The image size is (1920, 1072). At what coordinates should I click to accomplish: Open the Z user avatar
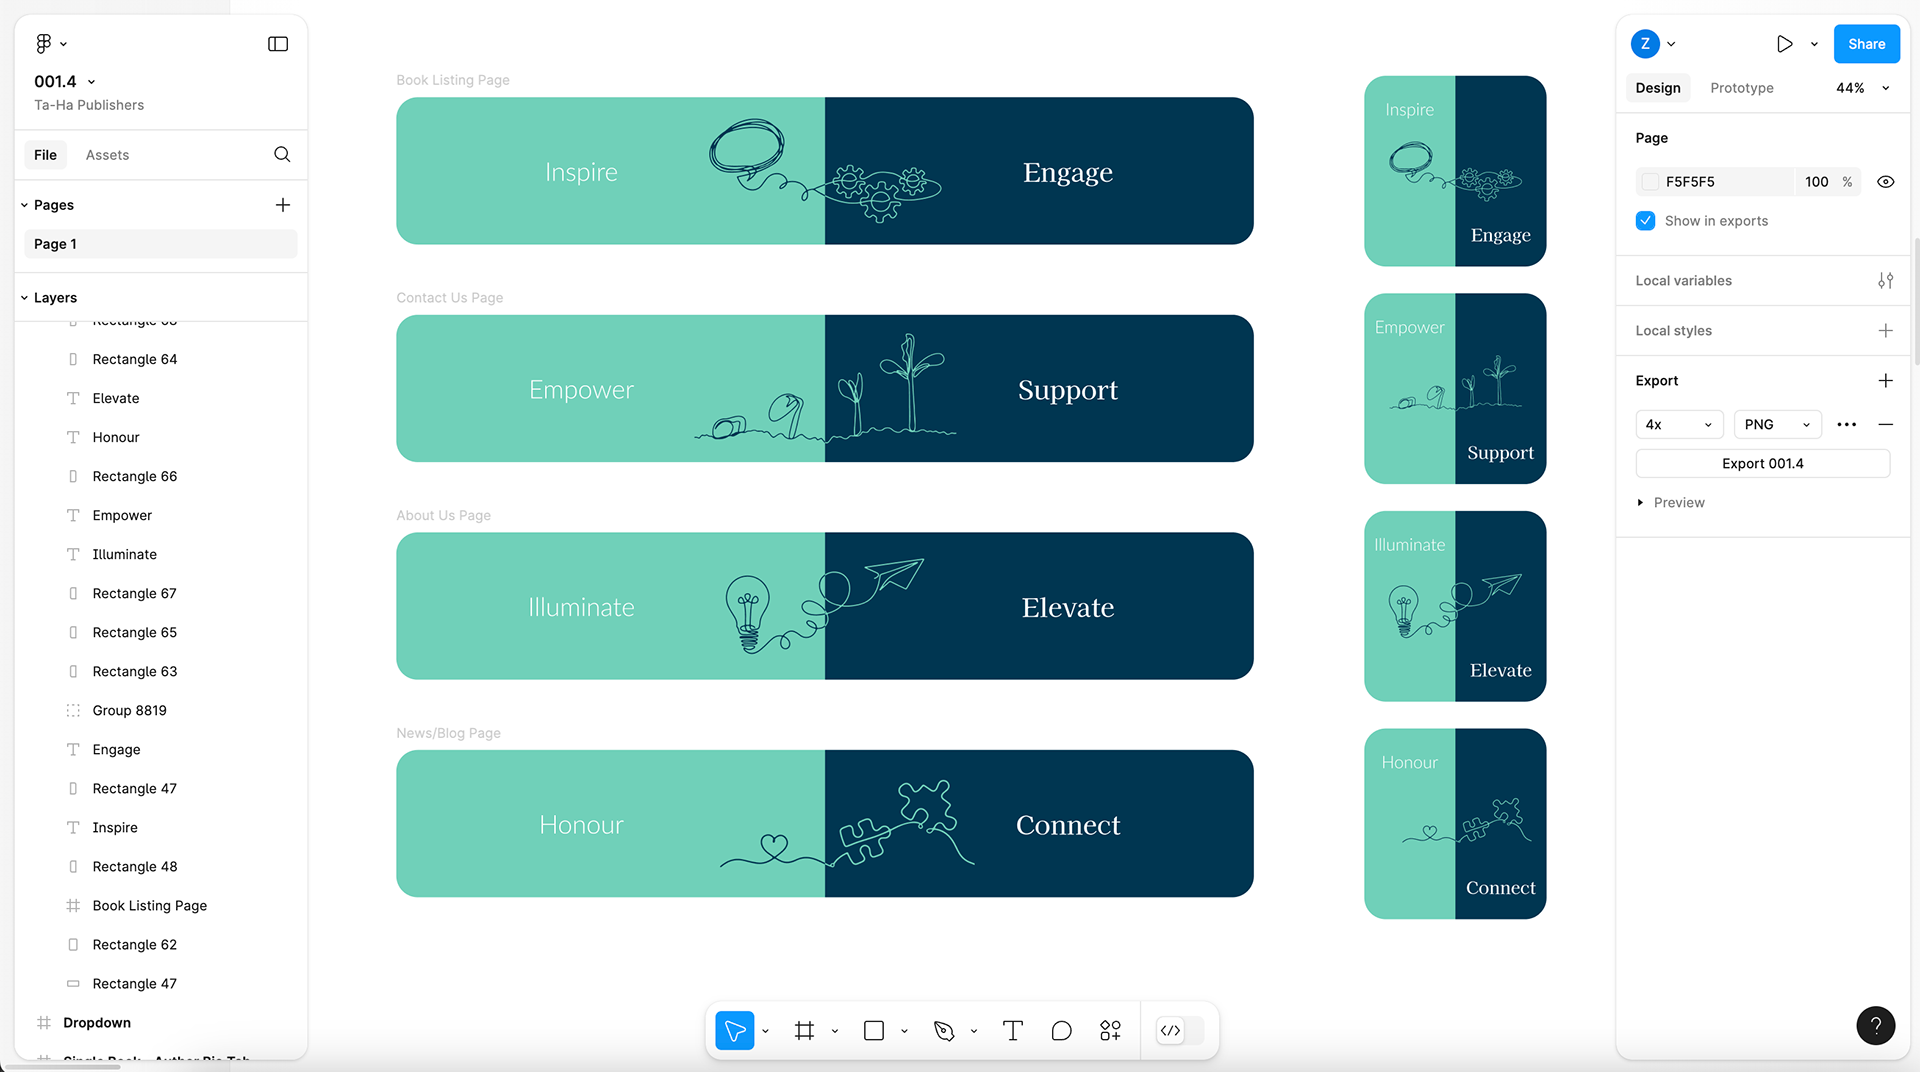(x=1645, y=44)
